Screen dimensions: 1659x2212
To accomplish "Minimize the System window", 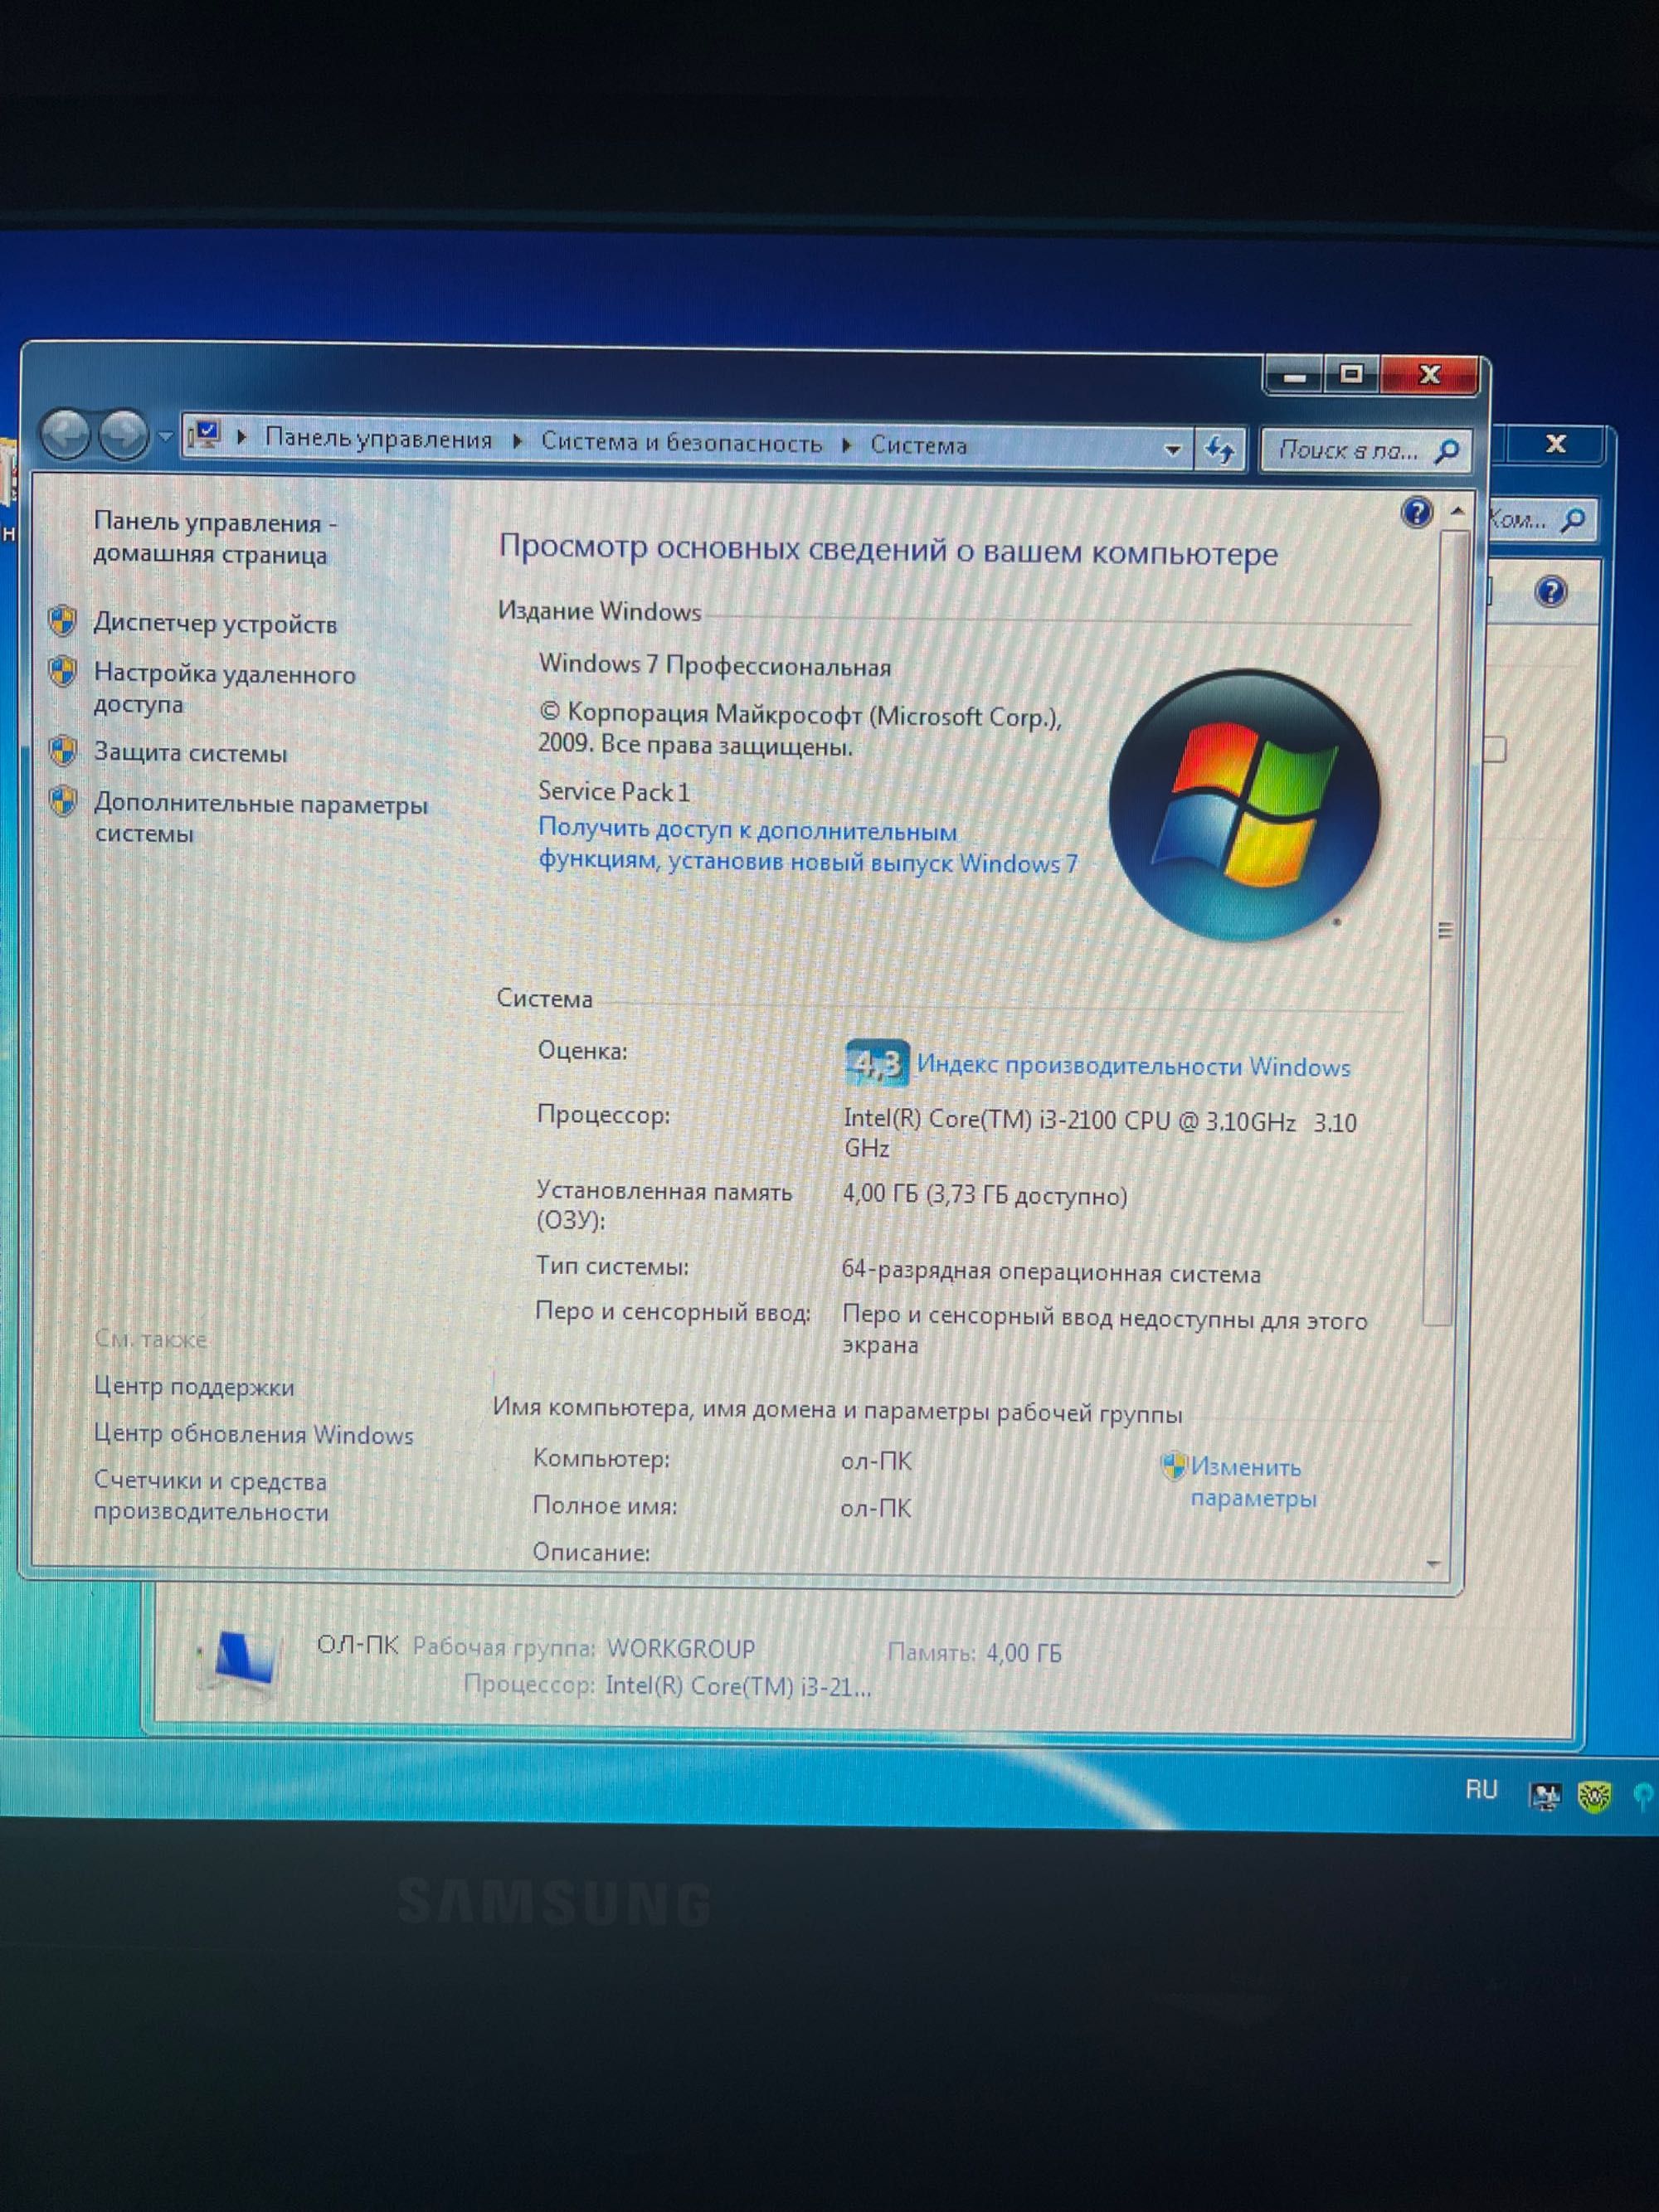I will point(1296,376).
